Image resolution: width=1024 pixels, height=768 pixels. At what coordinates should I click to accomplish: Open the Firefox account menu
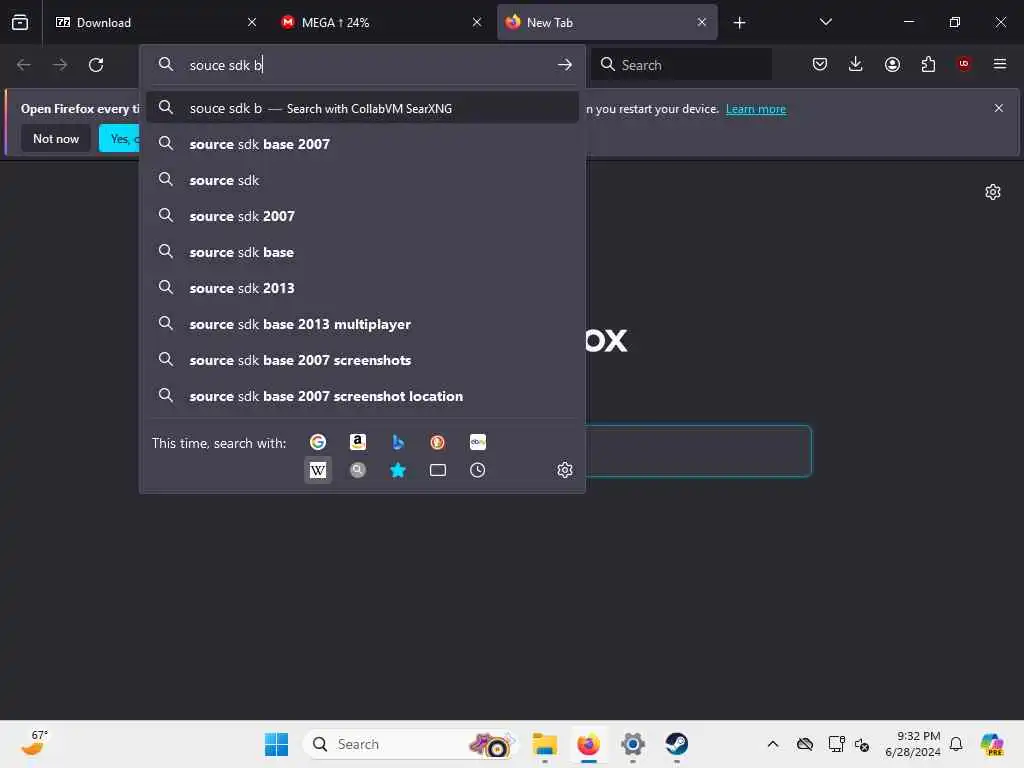(x=892, y=64)
